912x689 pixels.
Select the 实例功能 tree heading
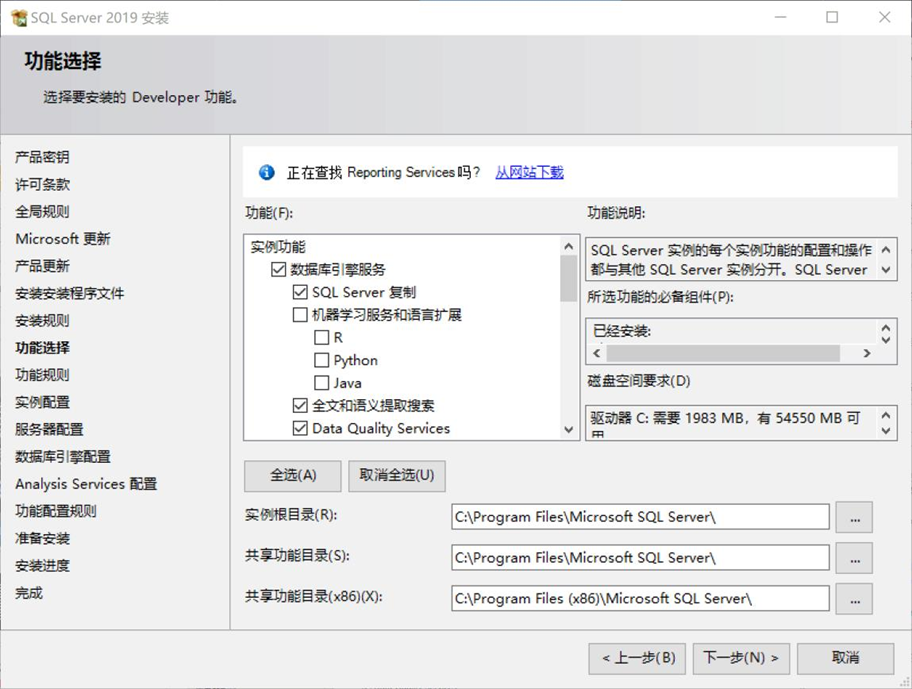(x=278, y=247)
